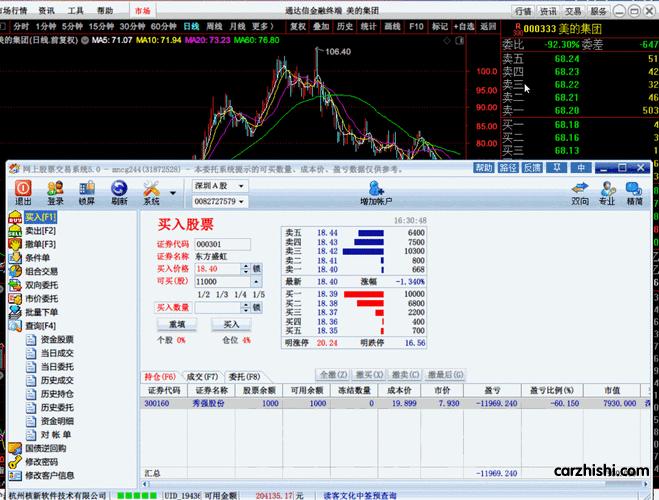Open 组合交易 in the sidebar

pyautogui.click(x=42, y=271)
